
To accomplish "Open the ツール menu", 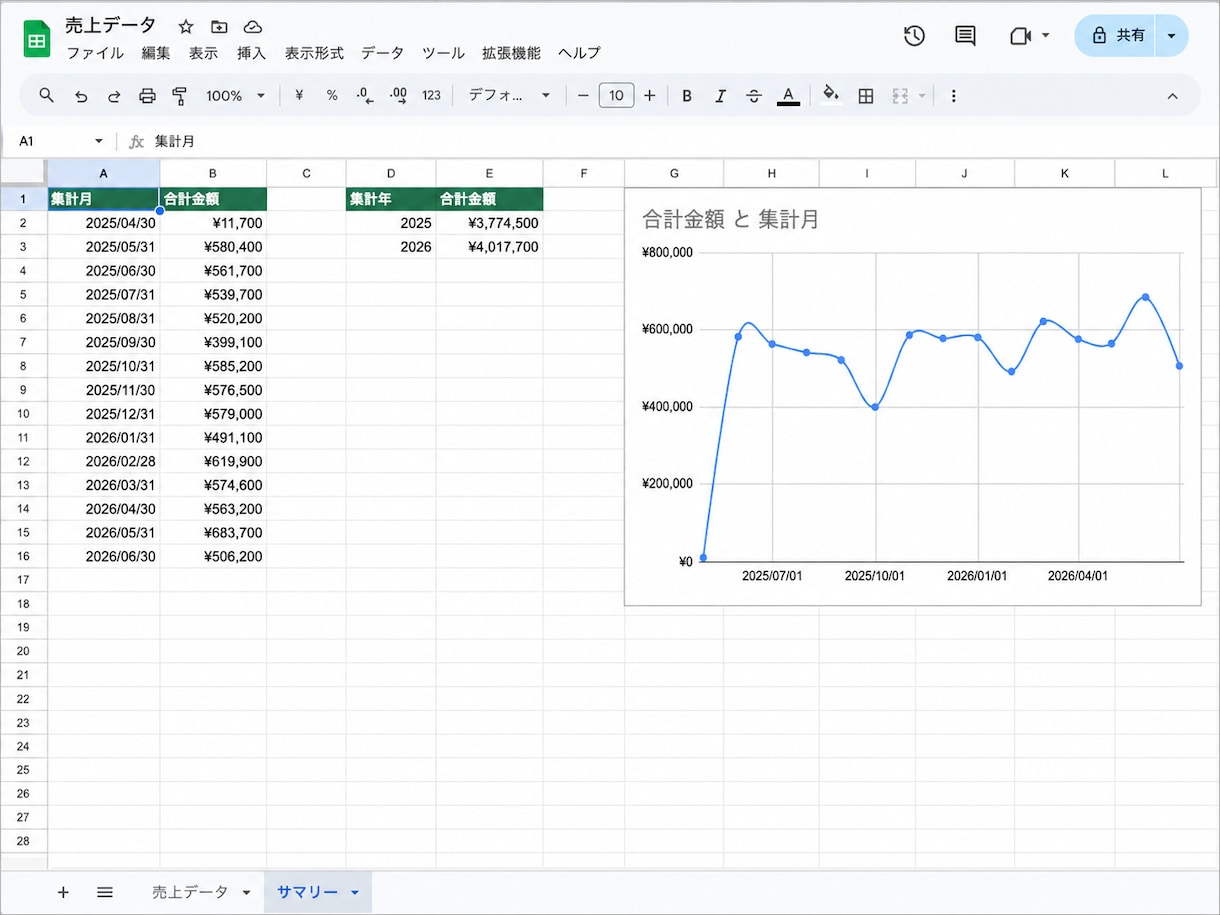I will 443,53.
